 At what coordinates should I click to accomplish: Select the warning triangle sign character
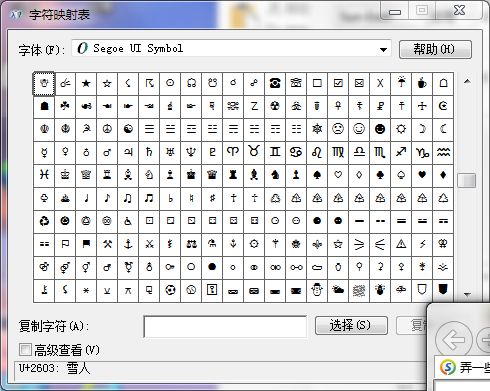click(401, 244)
